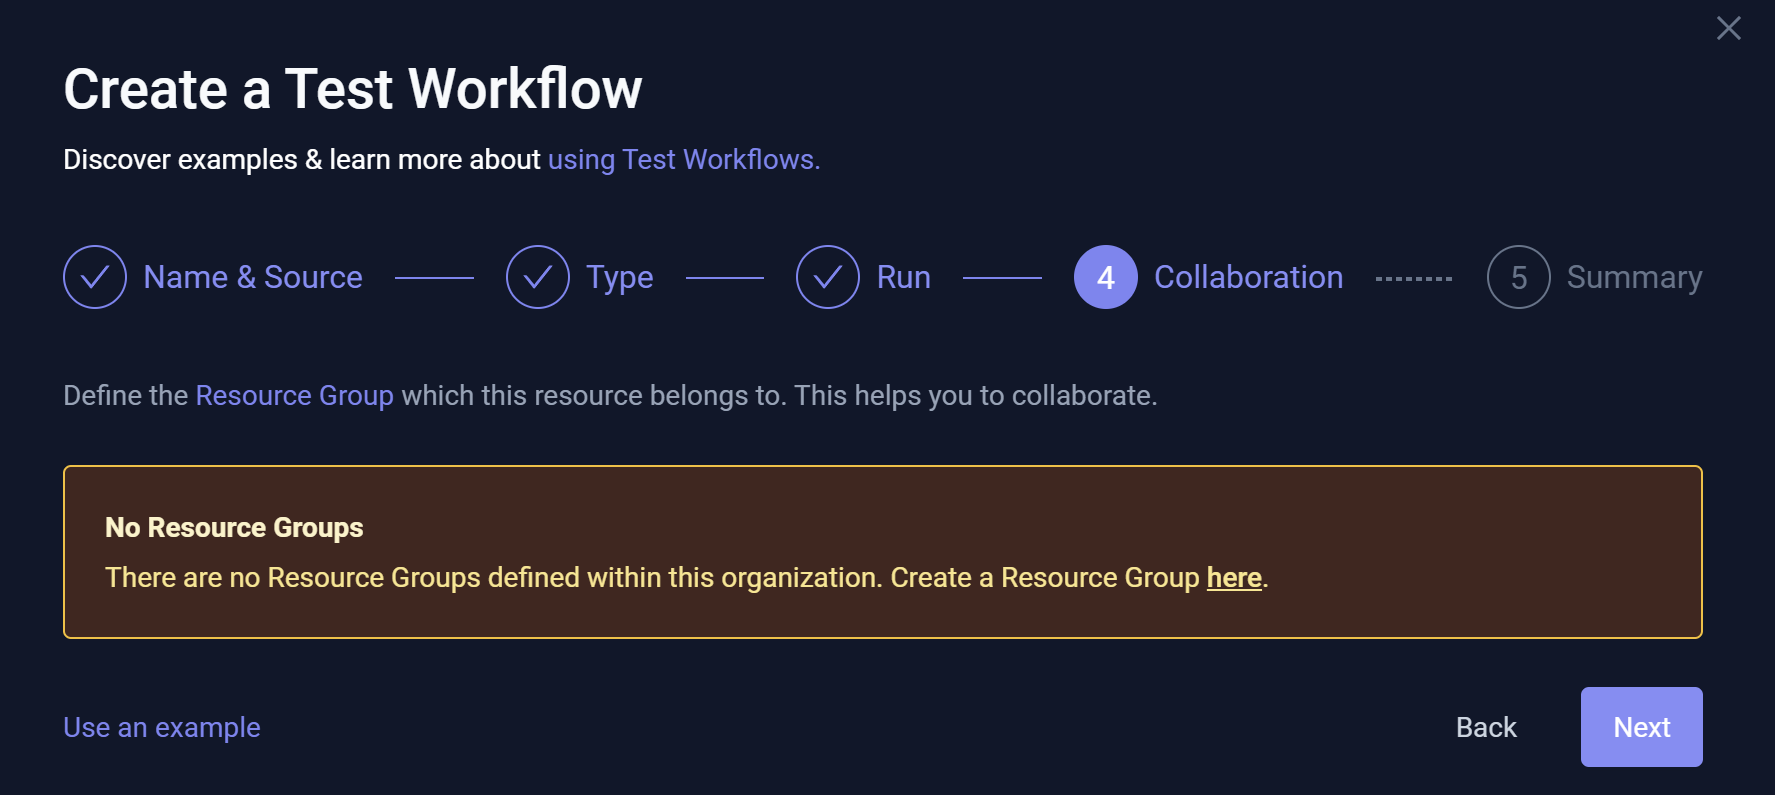Open the 'using Test Workflows.' documentation link
This screenshot has height=795, width=1775.
point(684,160)
